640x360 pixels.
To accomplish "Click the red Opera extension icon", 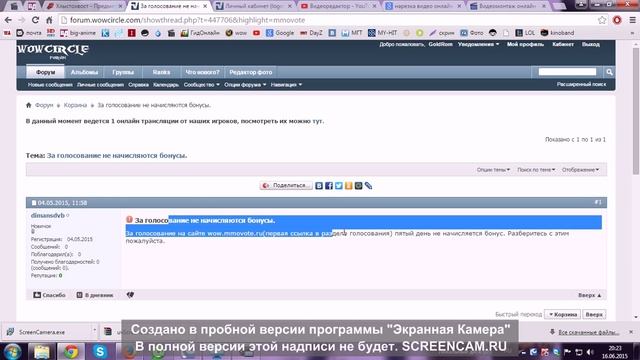I will (x=617, y=20).
